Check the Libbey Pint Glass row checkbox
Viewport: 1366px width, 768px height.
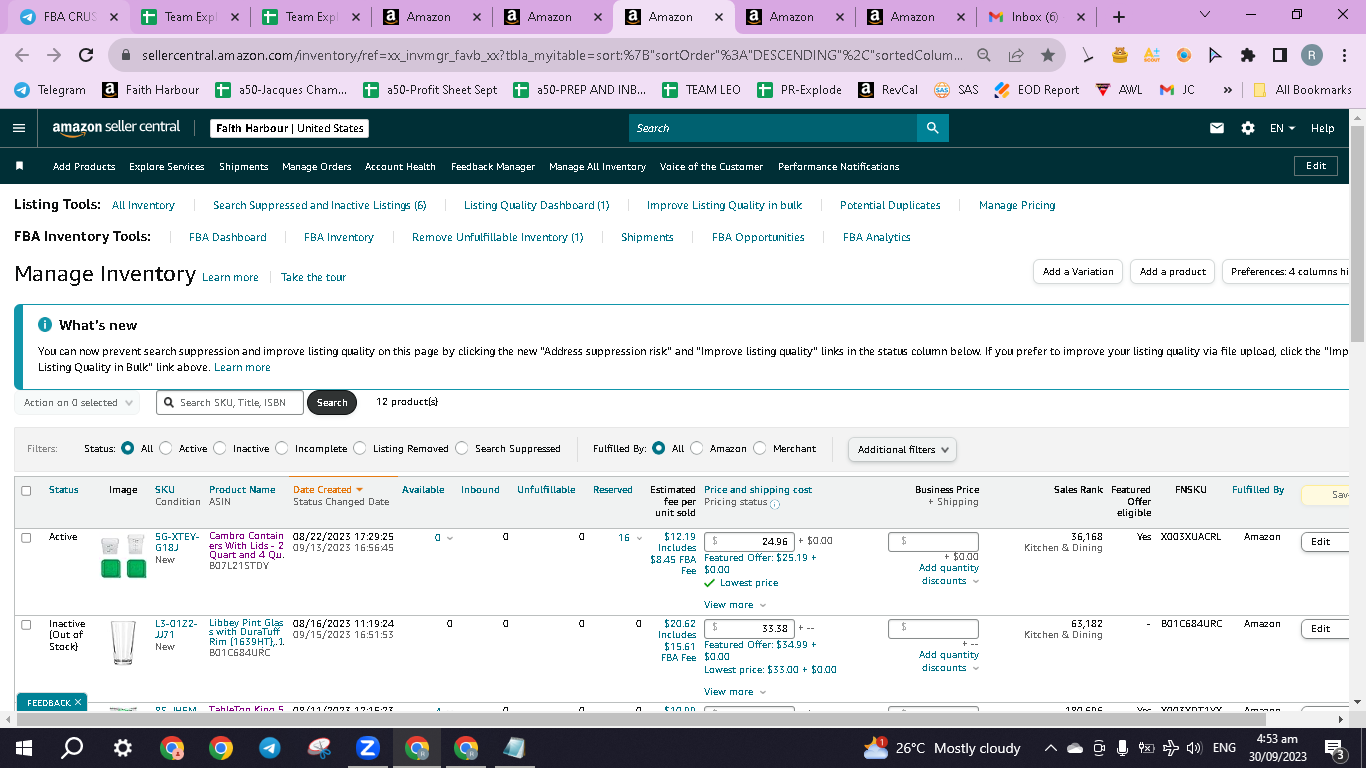tap(26, 624)
